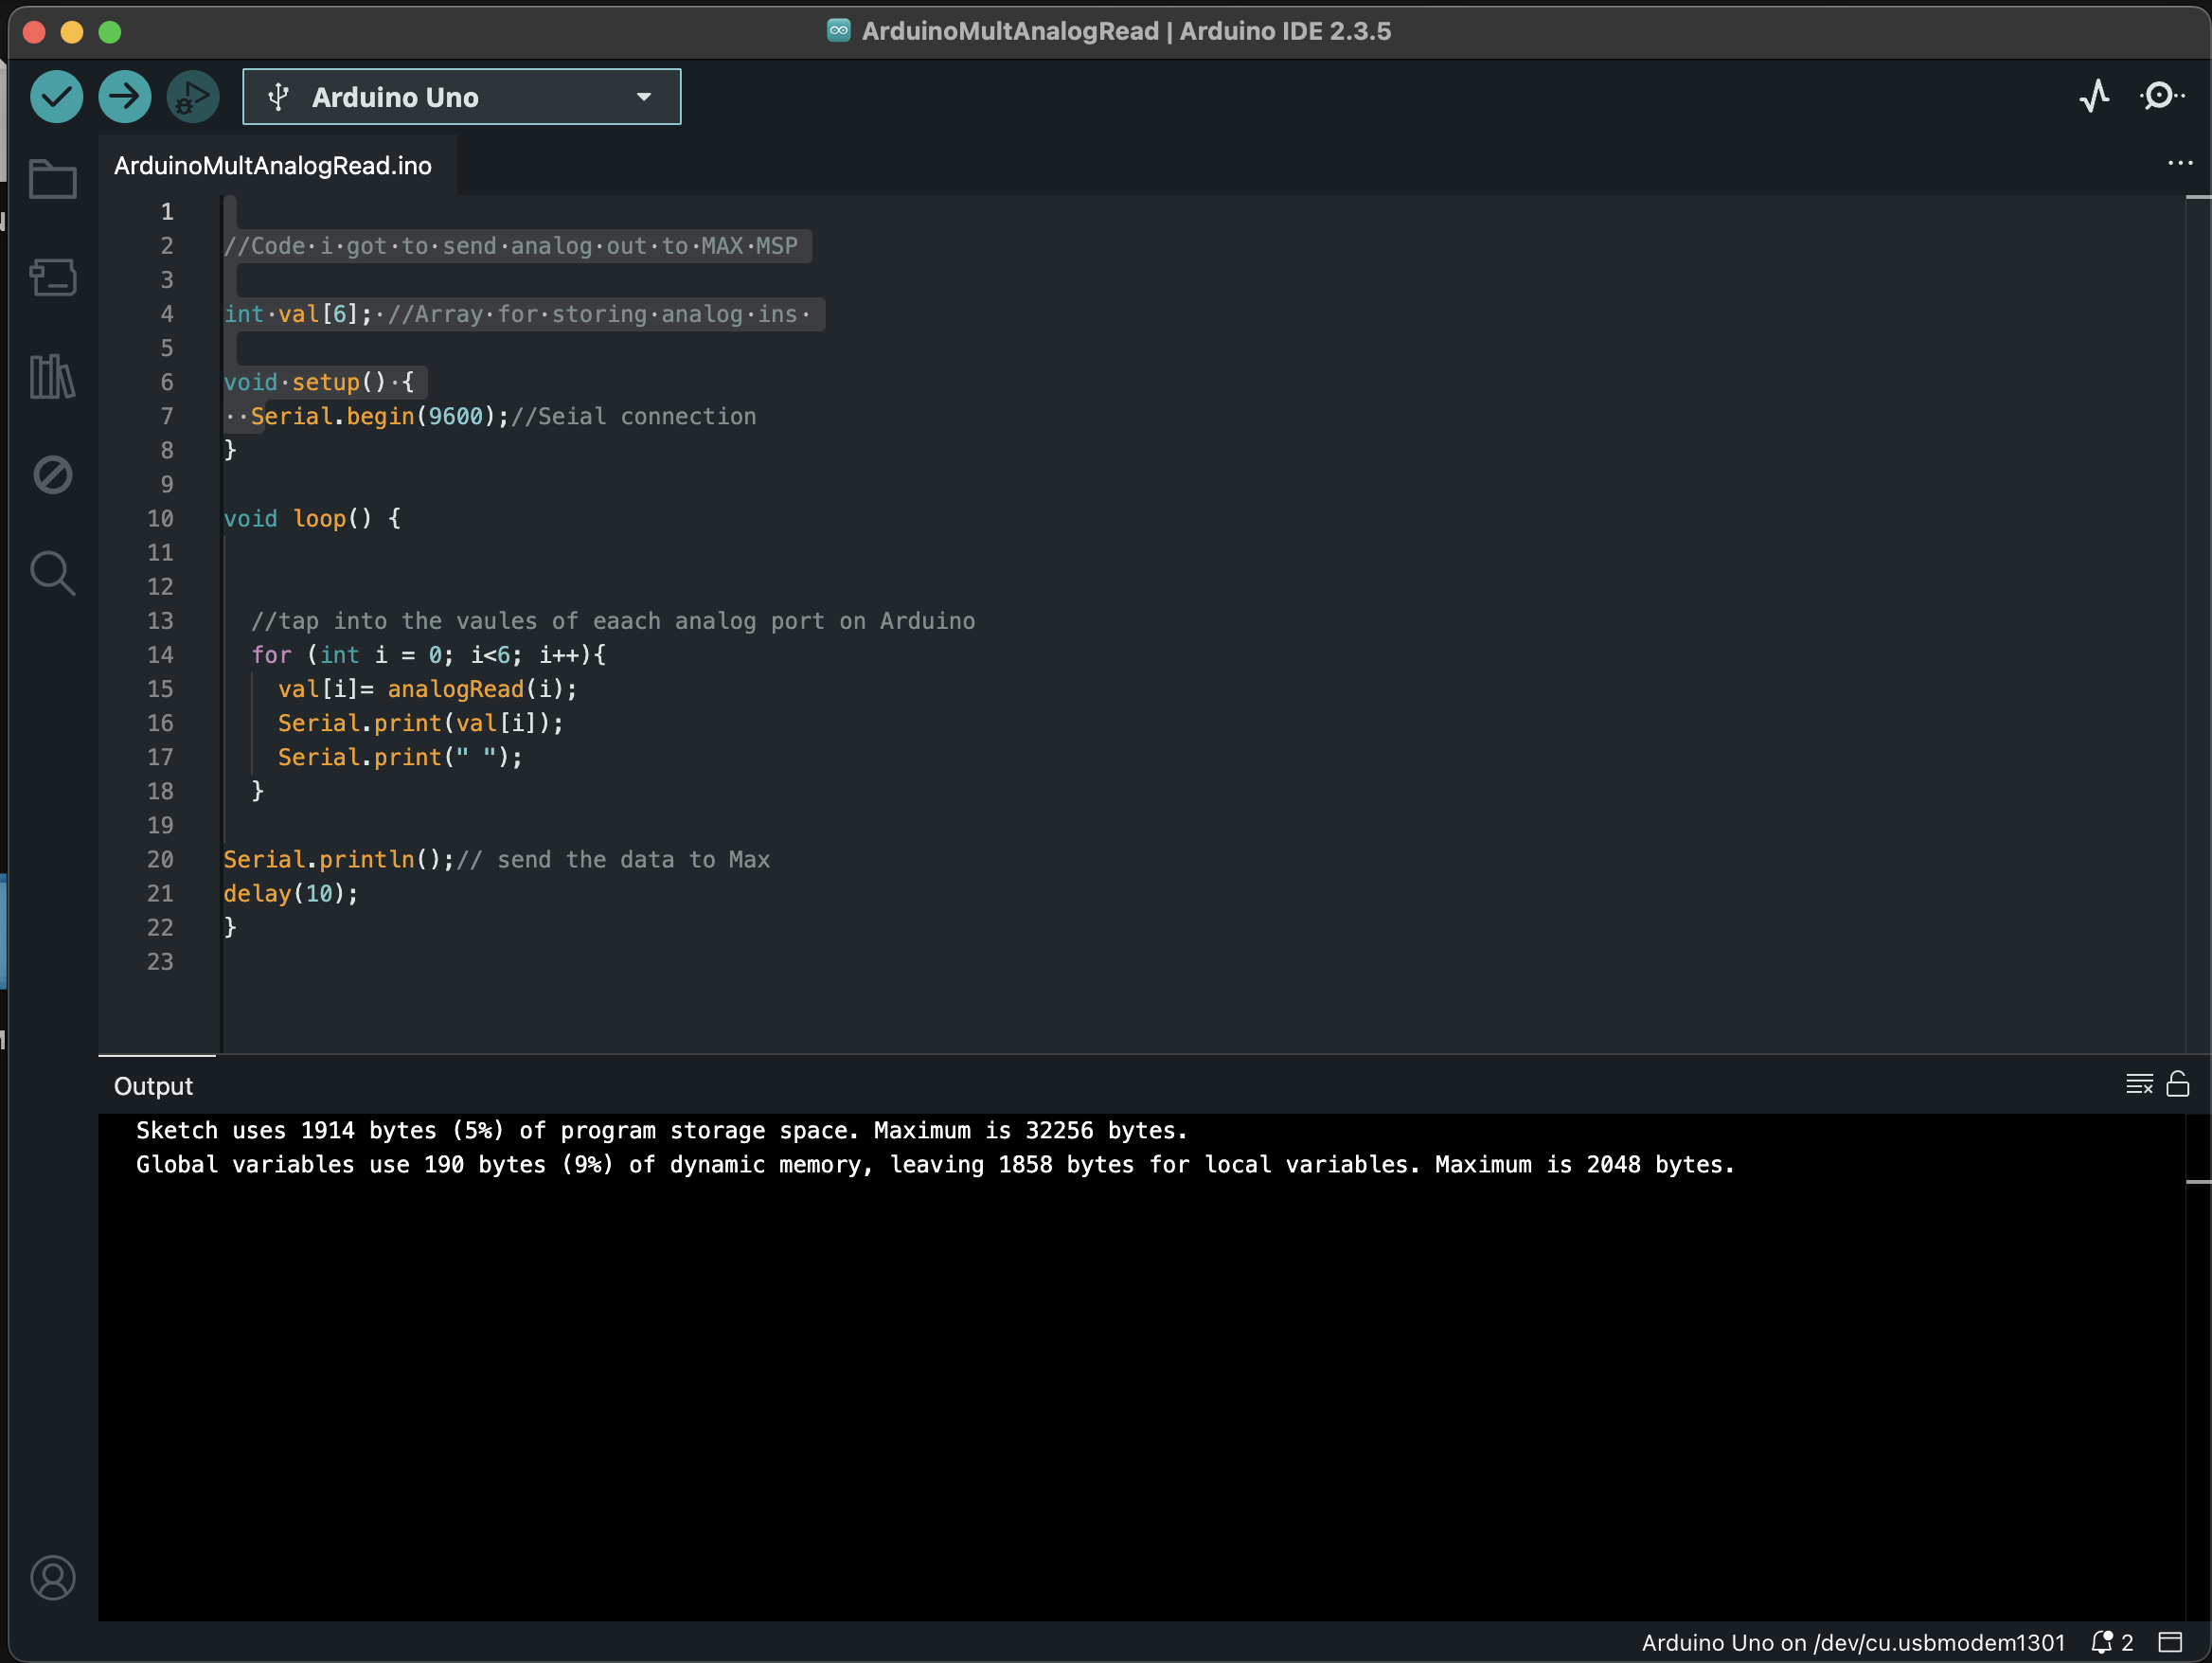Open the Debug sidebar panel
The image size is (2212, 1663).
click(x=53, y=474)
